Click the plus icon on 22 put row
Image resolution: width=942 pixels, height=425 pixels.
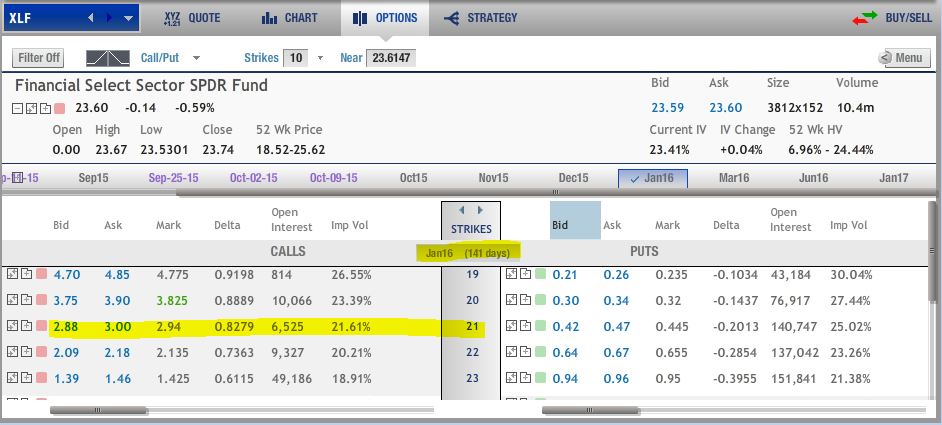pyautogui.click(x=525, y=352)
